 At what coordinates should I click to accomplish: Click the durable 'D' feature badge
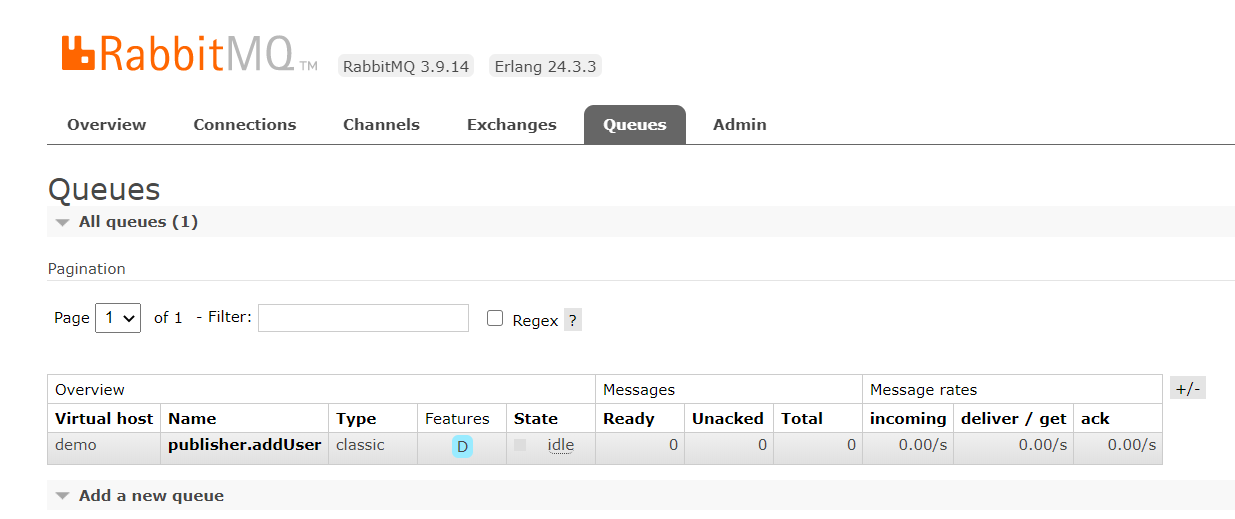462,446
